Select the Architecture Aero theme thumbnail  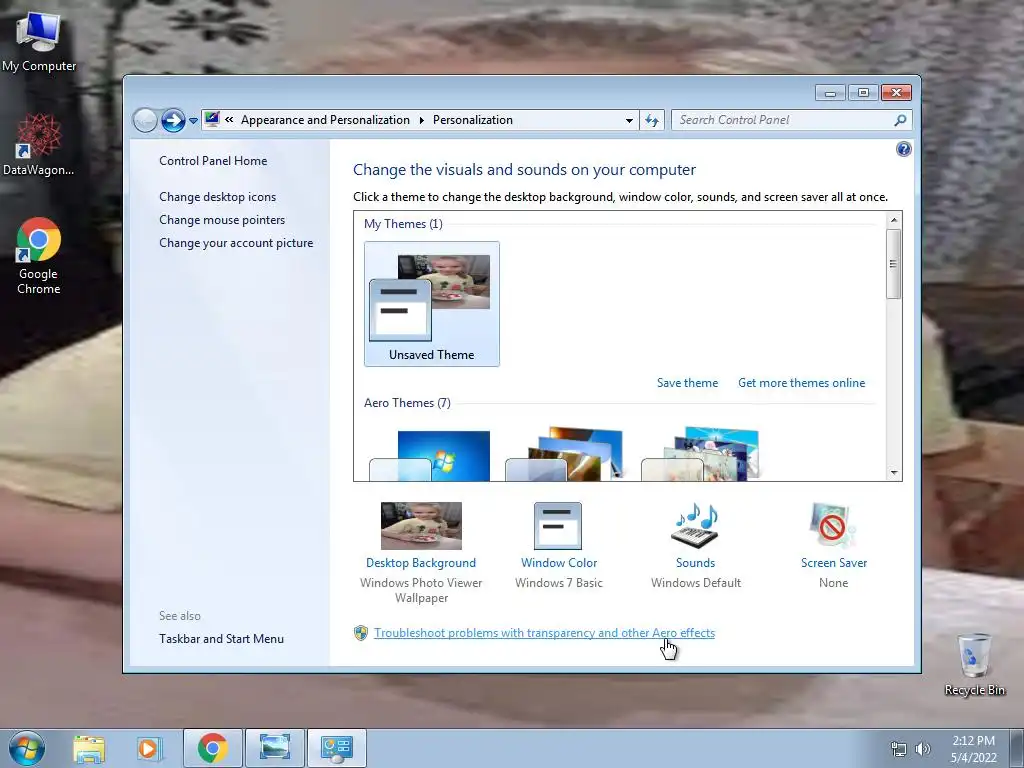tap(566, 454)
